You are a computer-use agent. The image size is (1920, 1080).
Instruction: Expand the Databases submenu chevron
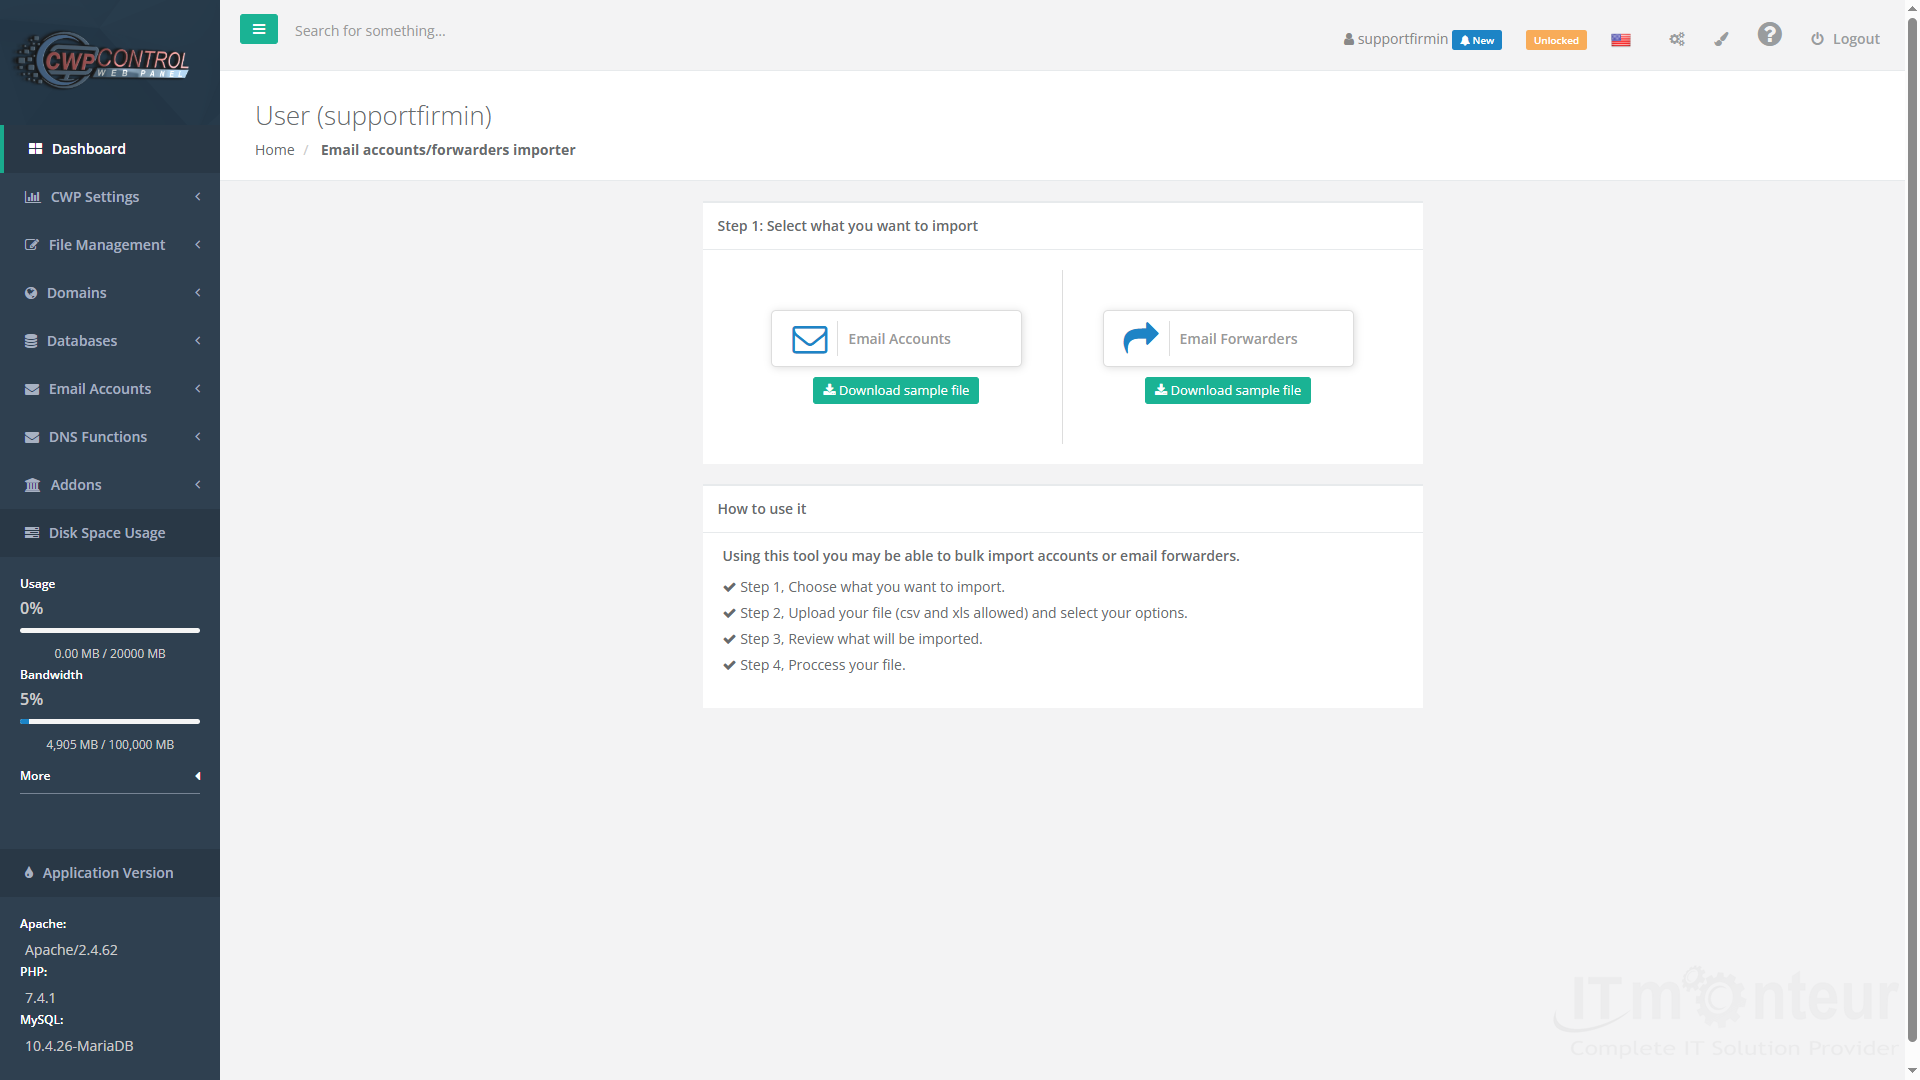click(x=198, y=341)
